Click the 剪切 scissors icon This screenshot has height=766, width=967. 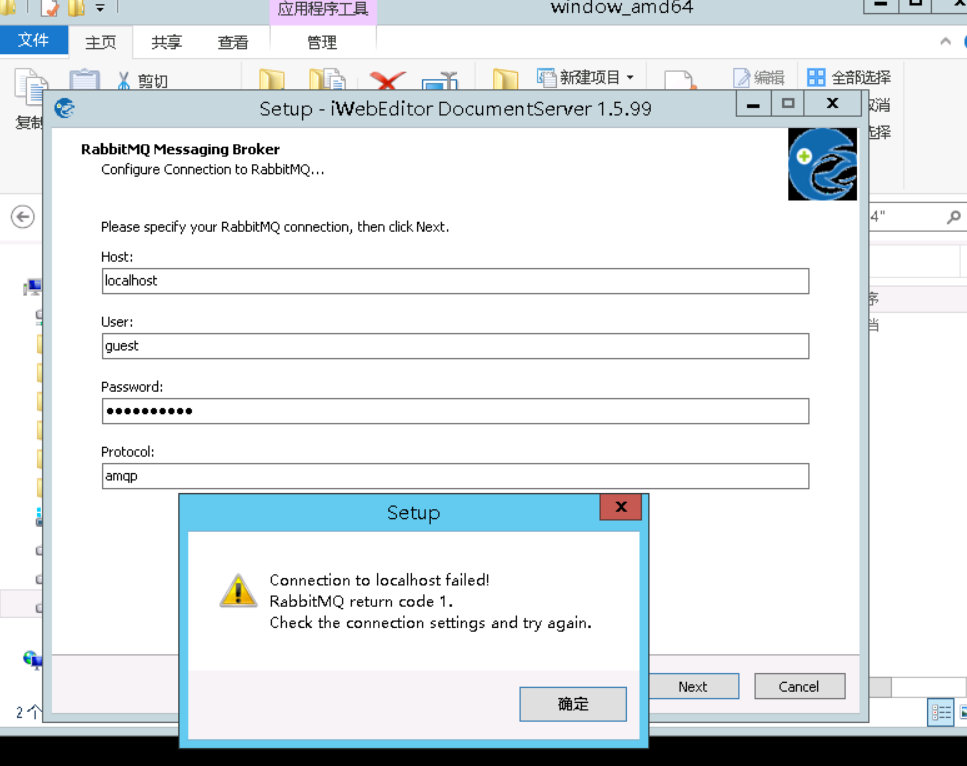click(x=123, y=81)
